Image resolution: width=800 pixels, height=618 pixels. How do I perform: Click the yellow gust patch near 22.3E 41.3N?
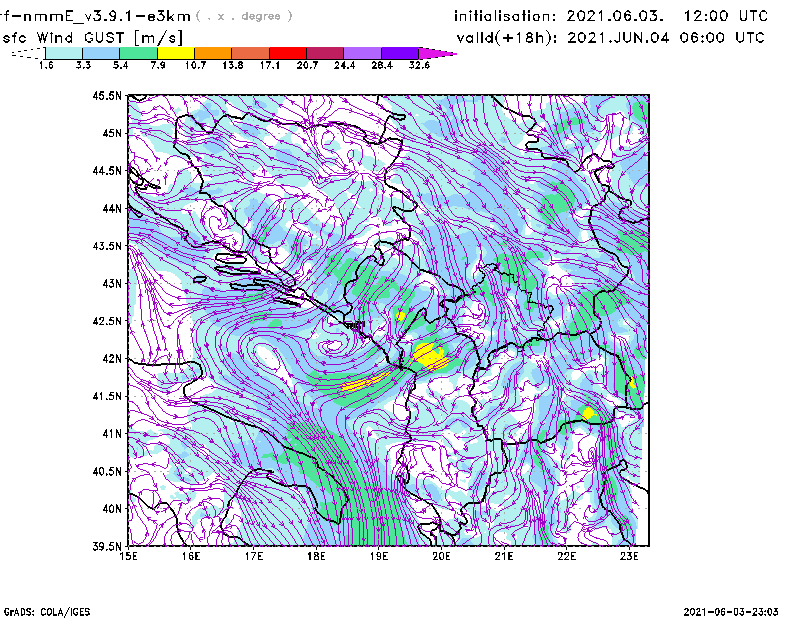tap(589, 413)
